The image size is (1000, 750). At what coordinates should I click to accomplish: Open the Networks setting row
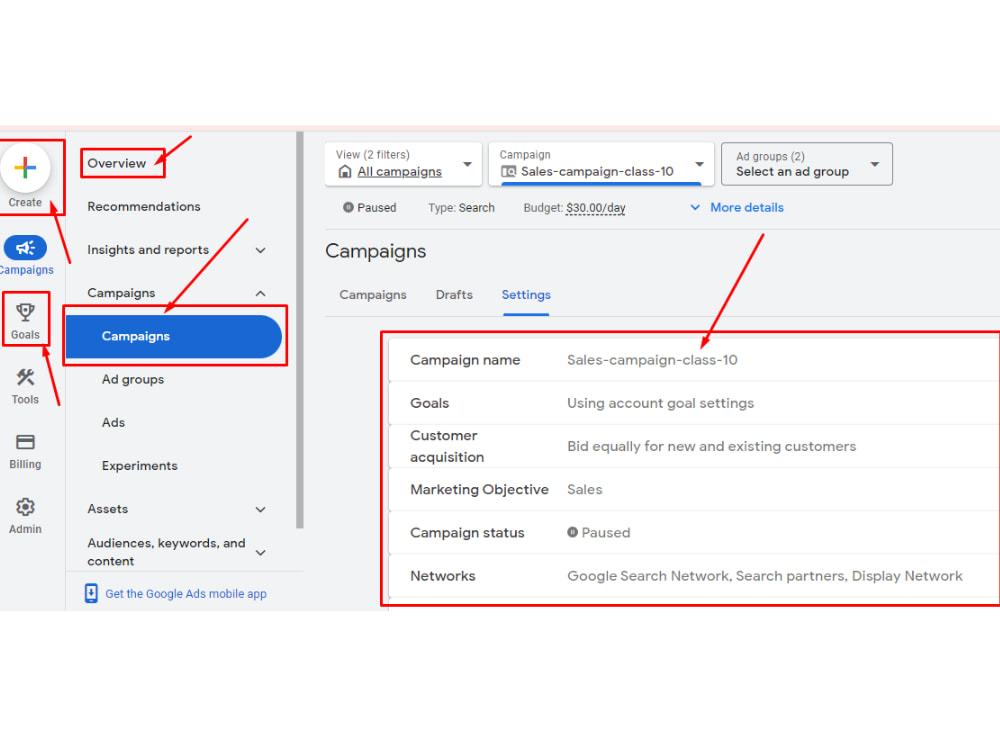pos(694,576)
